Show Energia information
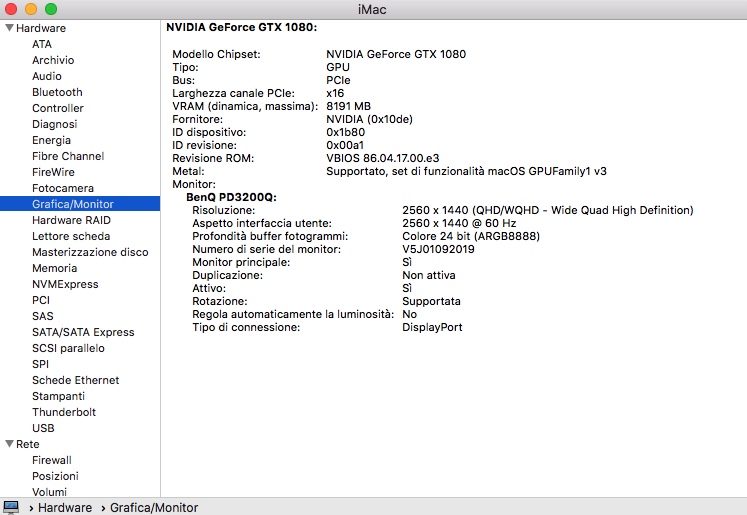Screen dimensions: 747x515 coord(51,140)
